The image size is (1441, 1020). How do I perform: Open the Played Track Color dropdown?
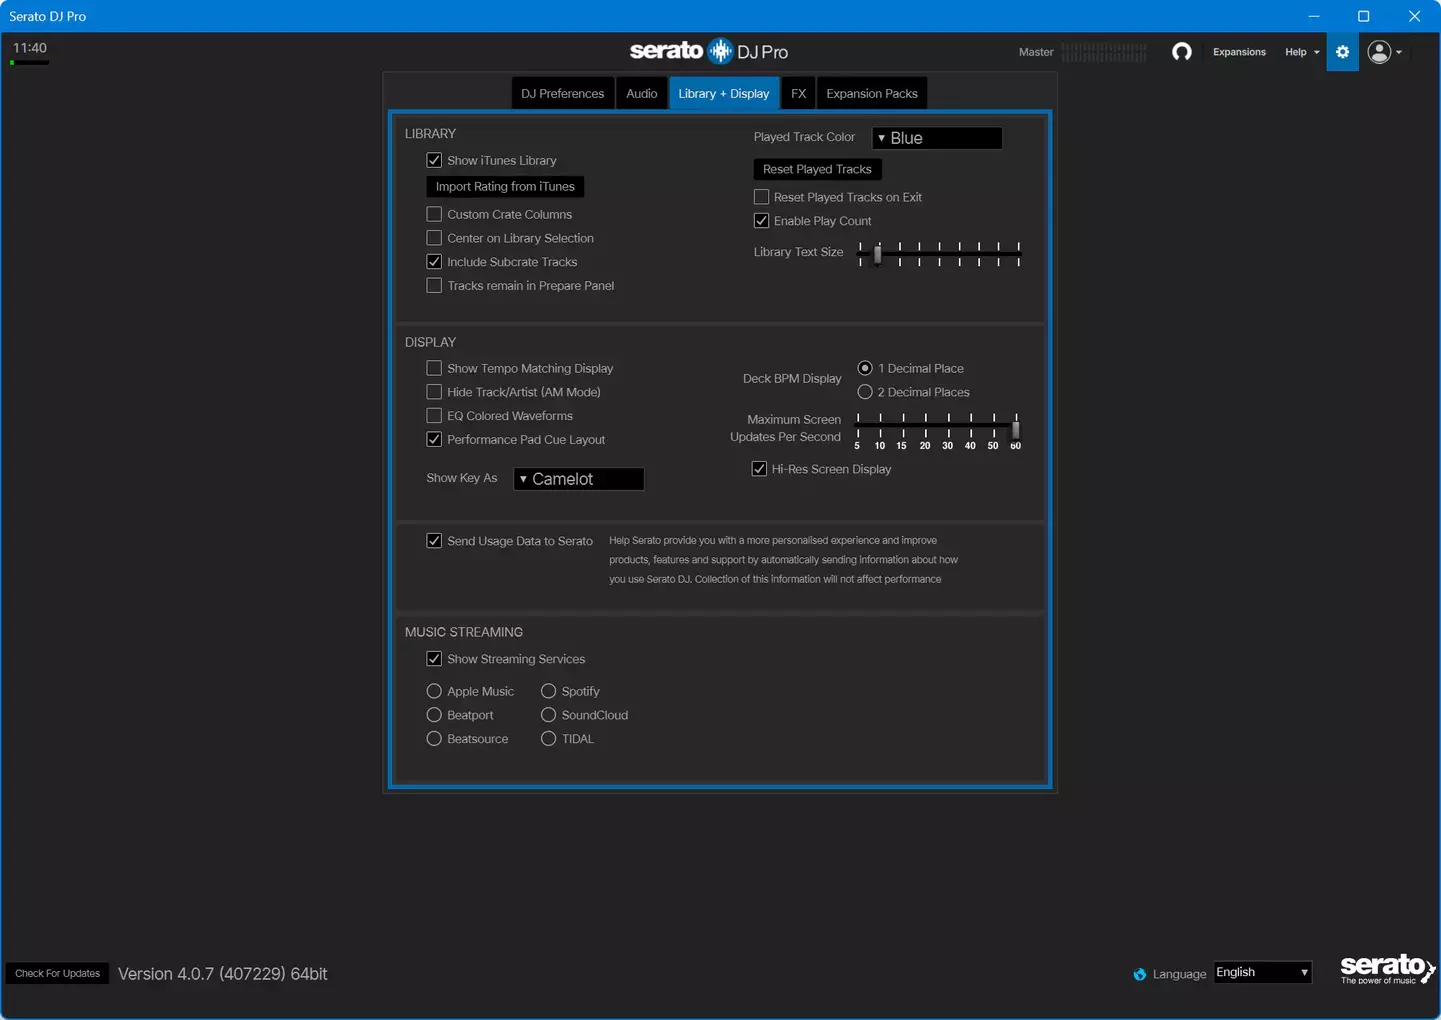[x=936, y=138]
